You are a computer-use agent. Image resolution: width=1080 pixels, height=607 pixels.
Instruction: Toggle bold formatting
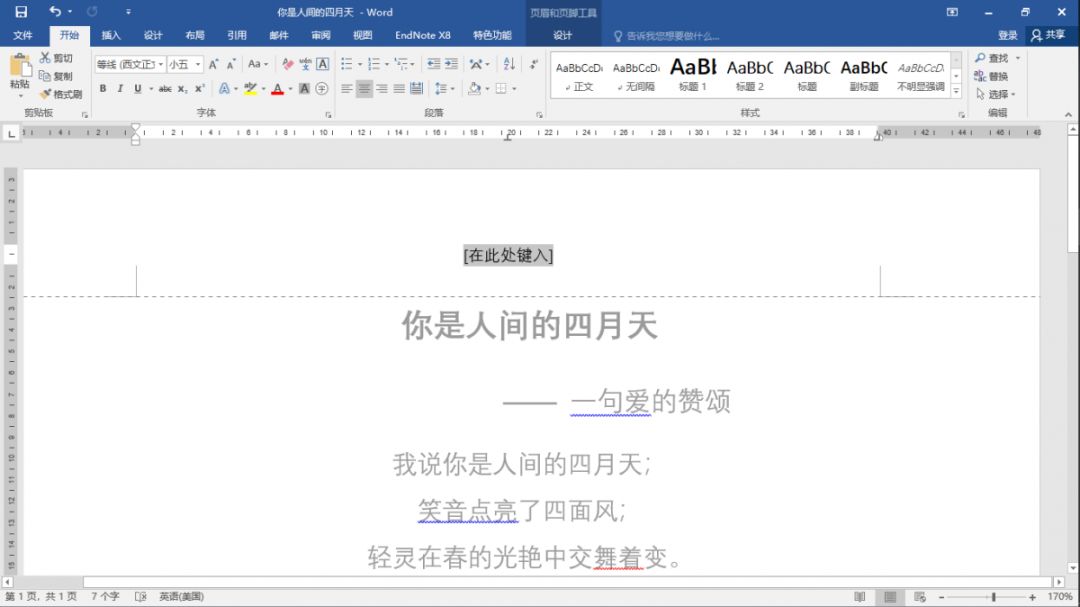[x=103, y=89]
